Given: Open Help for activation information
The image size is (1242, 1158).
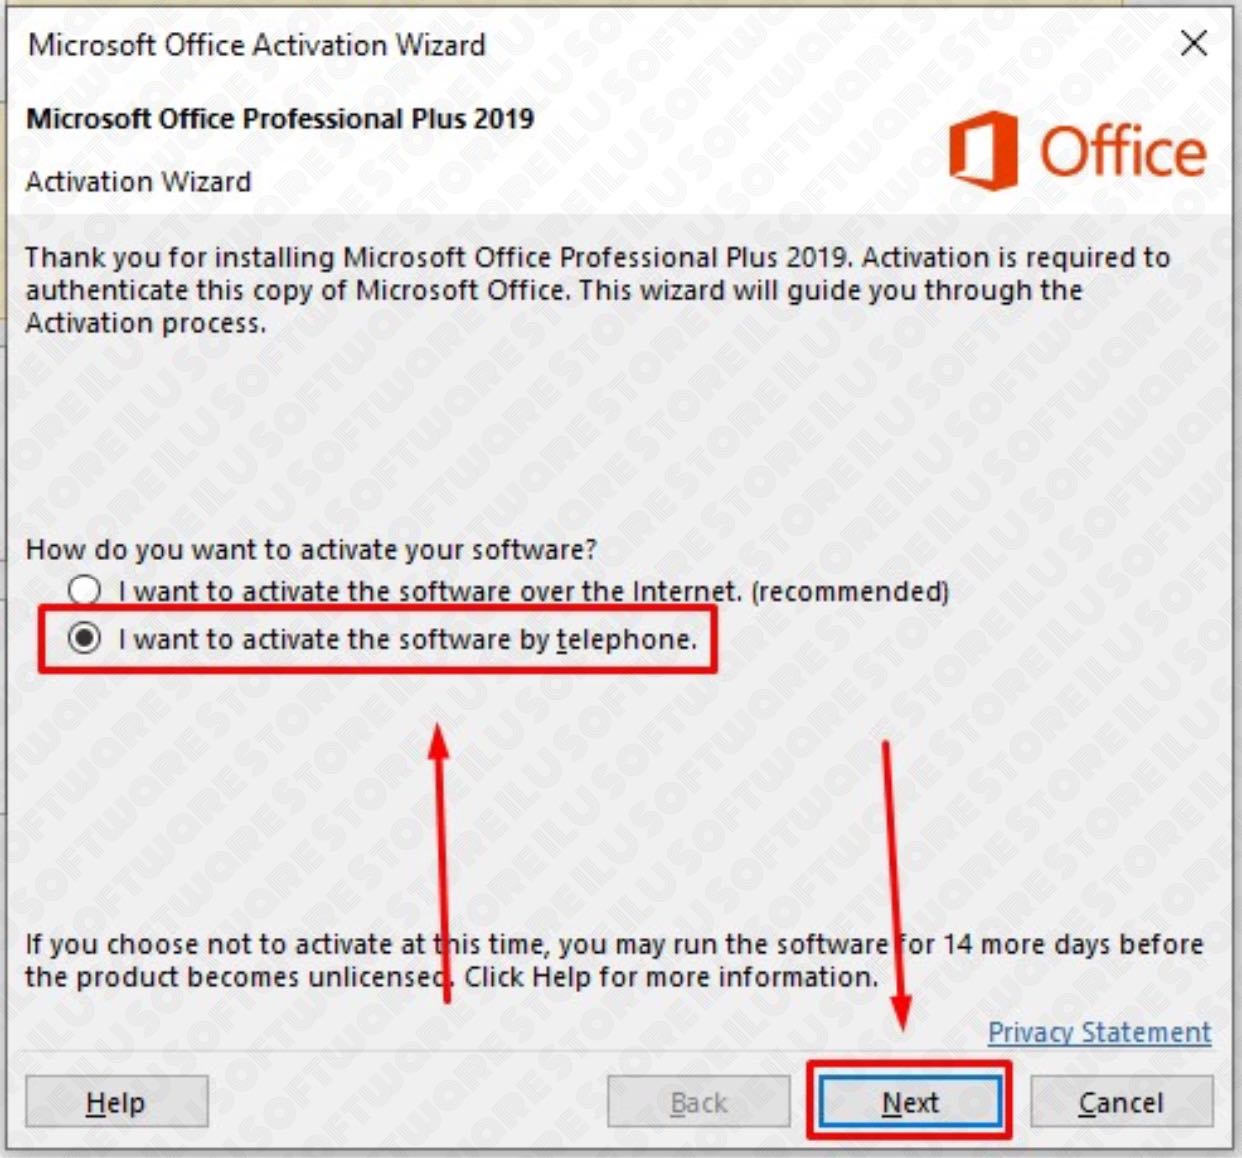Looking at the screenshot, I should pyautogui.click(x=116, y=1102).
